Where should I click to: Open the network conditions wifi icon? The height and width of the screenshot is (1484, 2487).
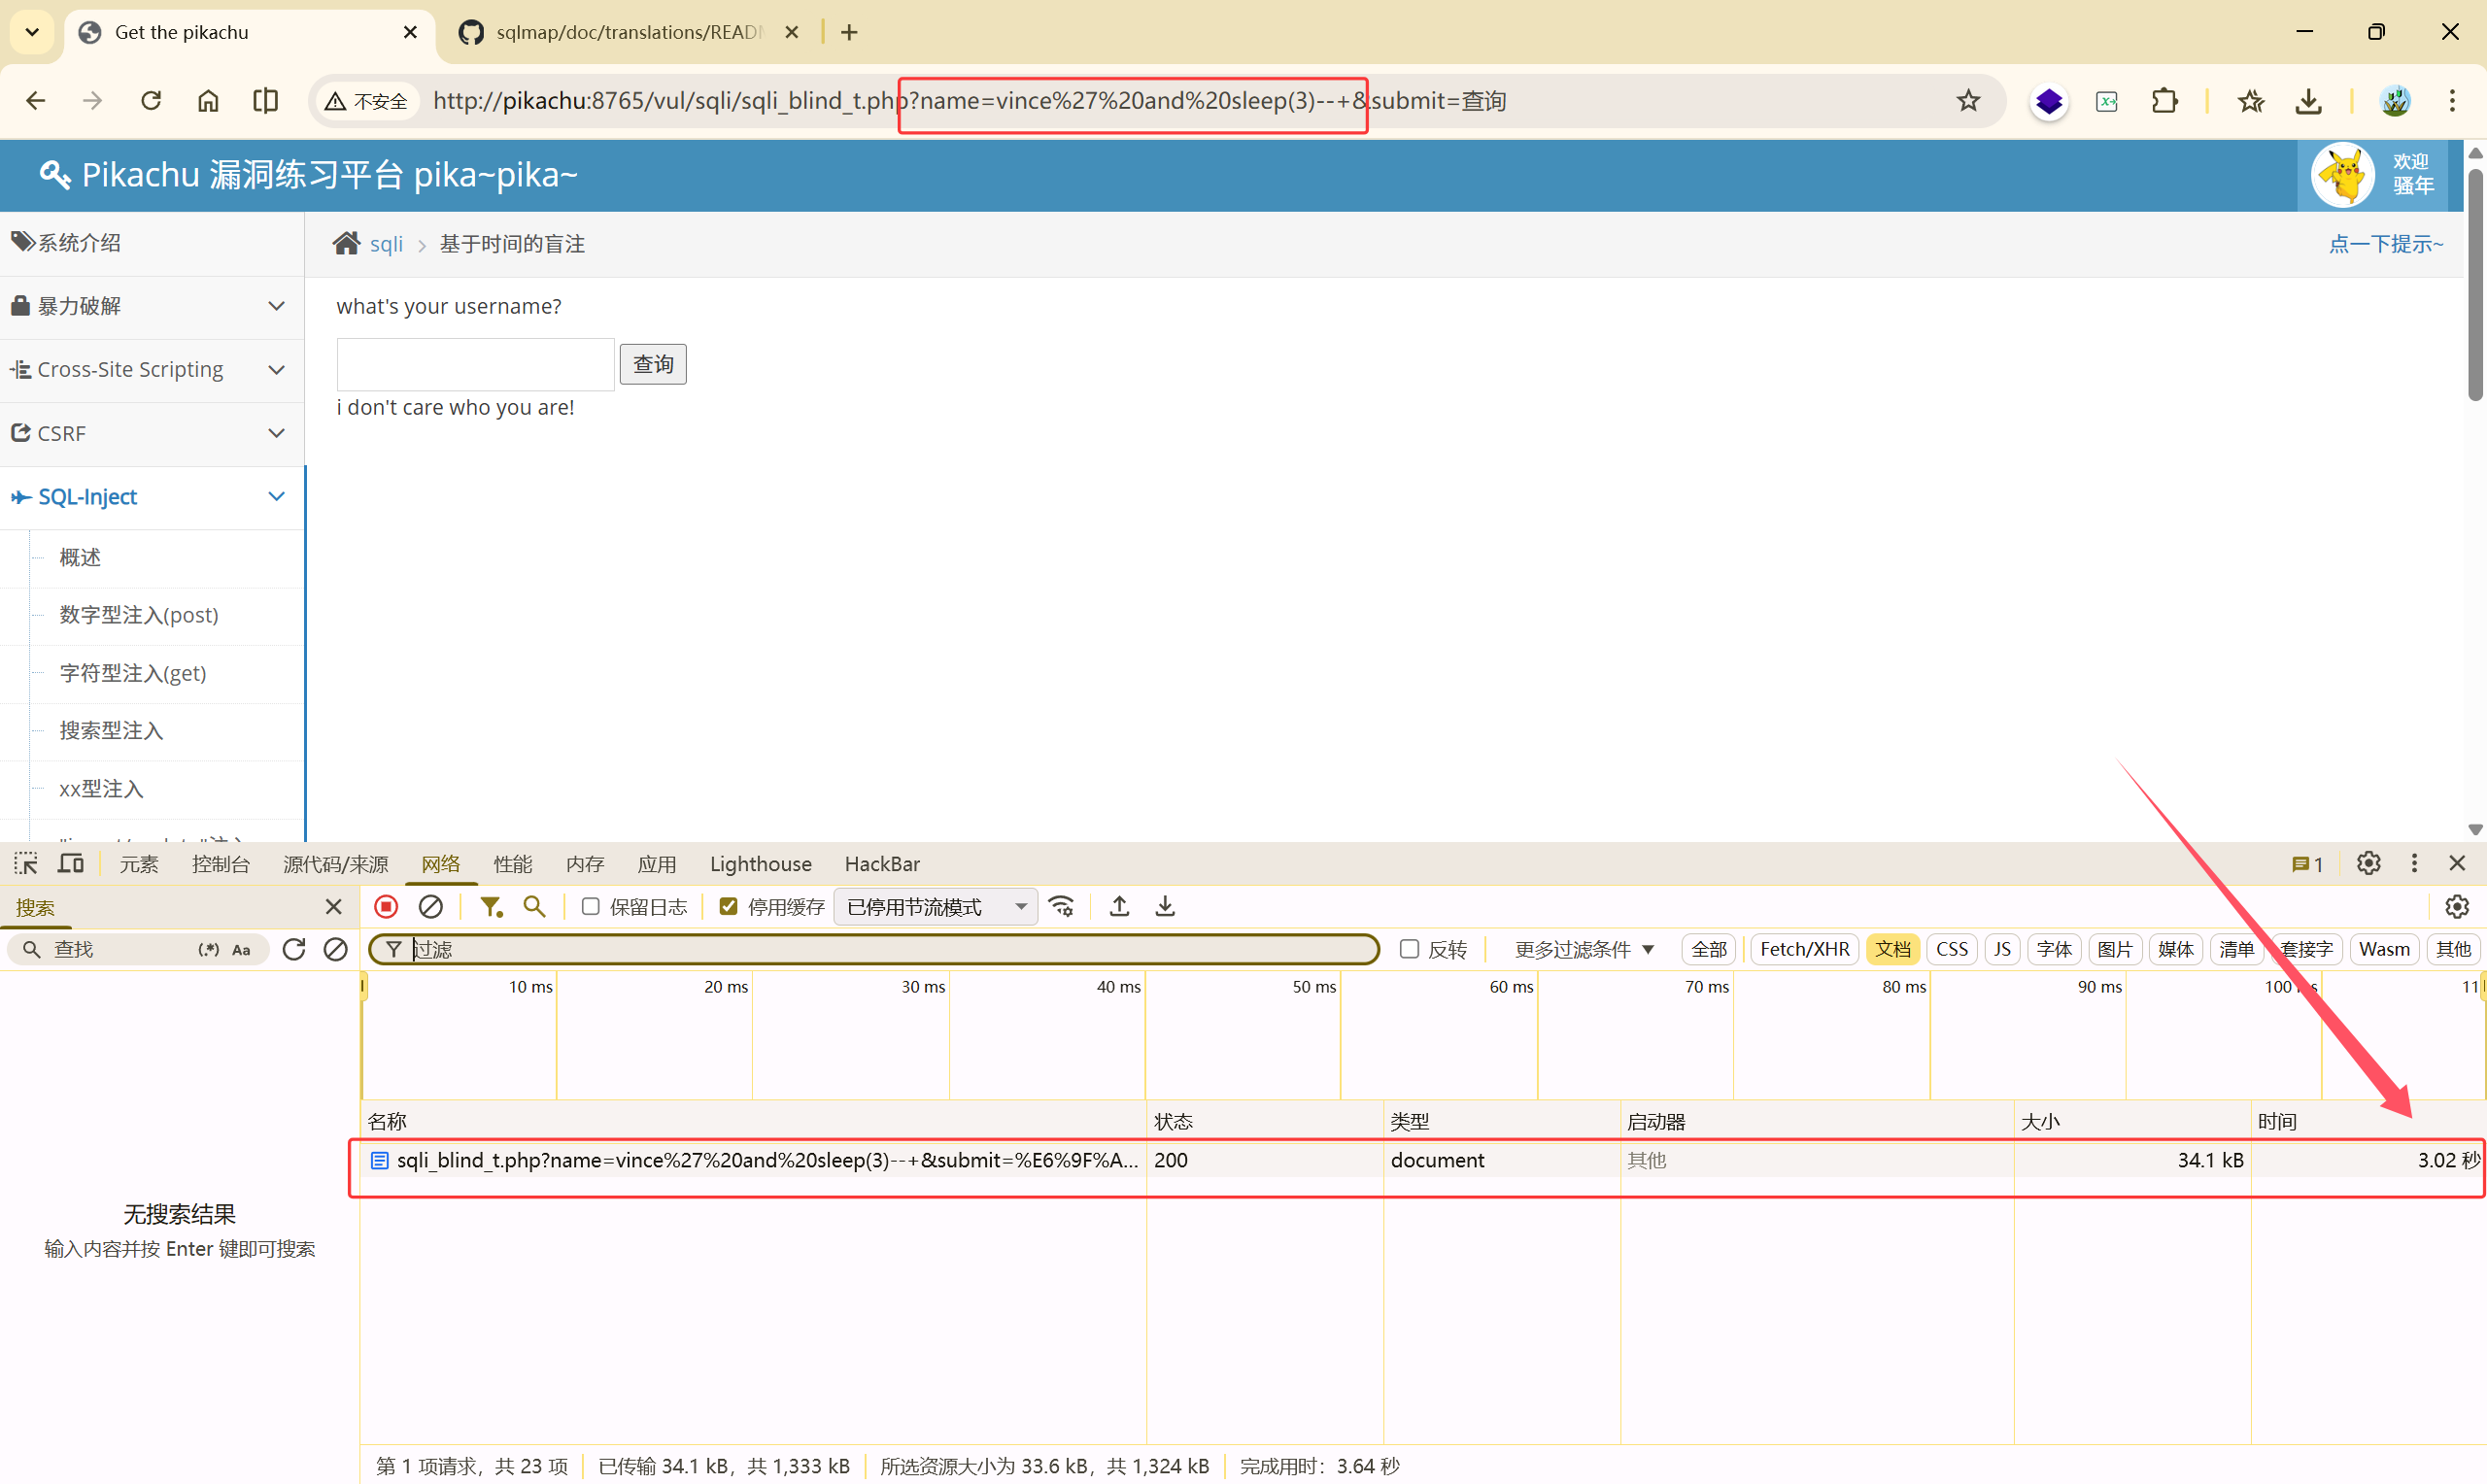point(1061,906)
